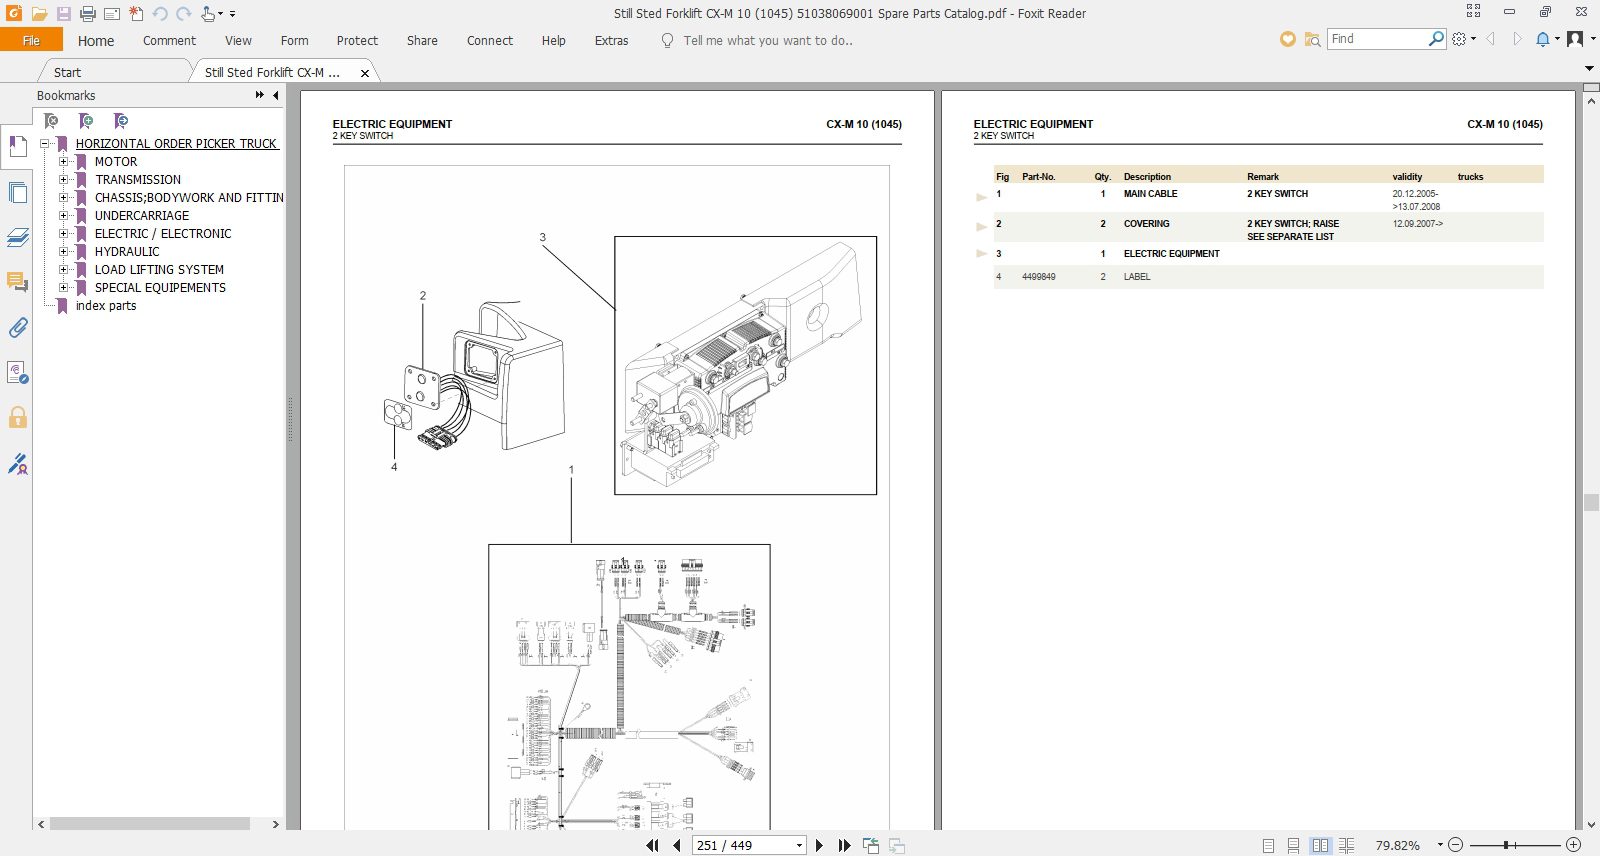This screenshot has width=1600, height=856.
Task: Click the Redo arrow icon
Action: tap(183, 14)
